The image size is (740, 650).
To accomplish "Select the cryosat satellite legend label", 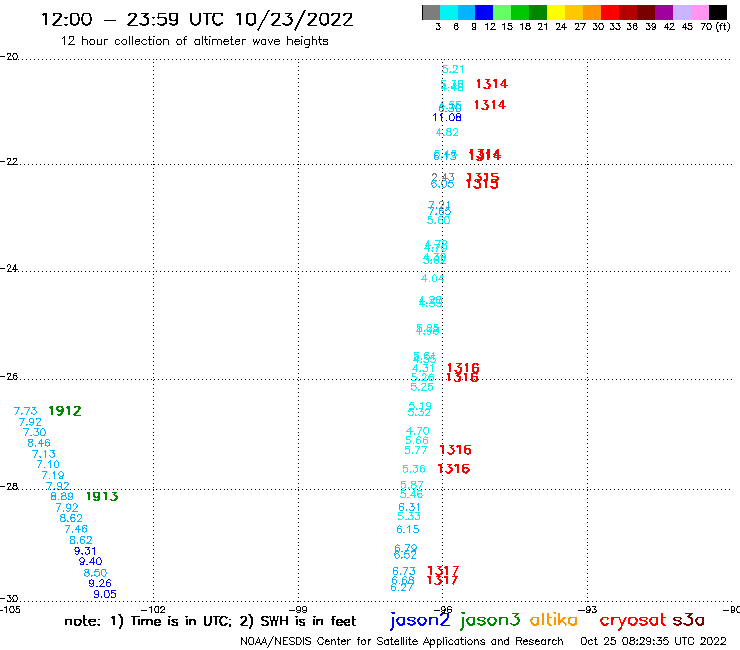I will 633,620.
